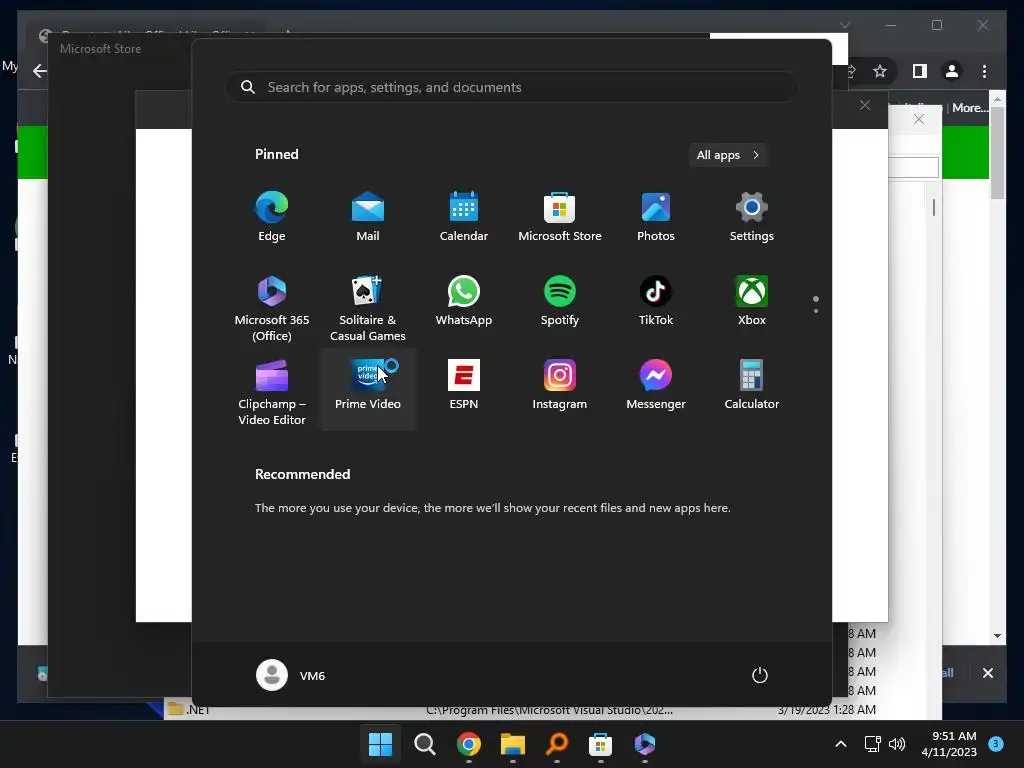Bookmark this page in Chrome
This screenshot has height=768, width=1024.
(x=880, y=71)
